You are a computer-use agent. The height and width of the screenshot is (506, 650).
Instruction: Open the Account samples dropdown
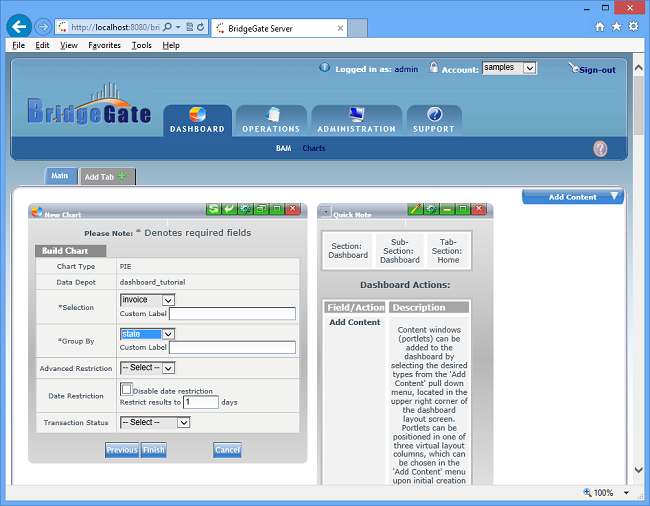[x=509, y=68]
